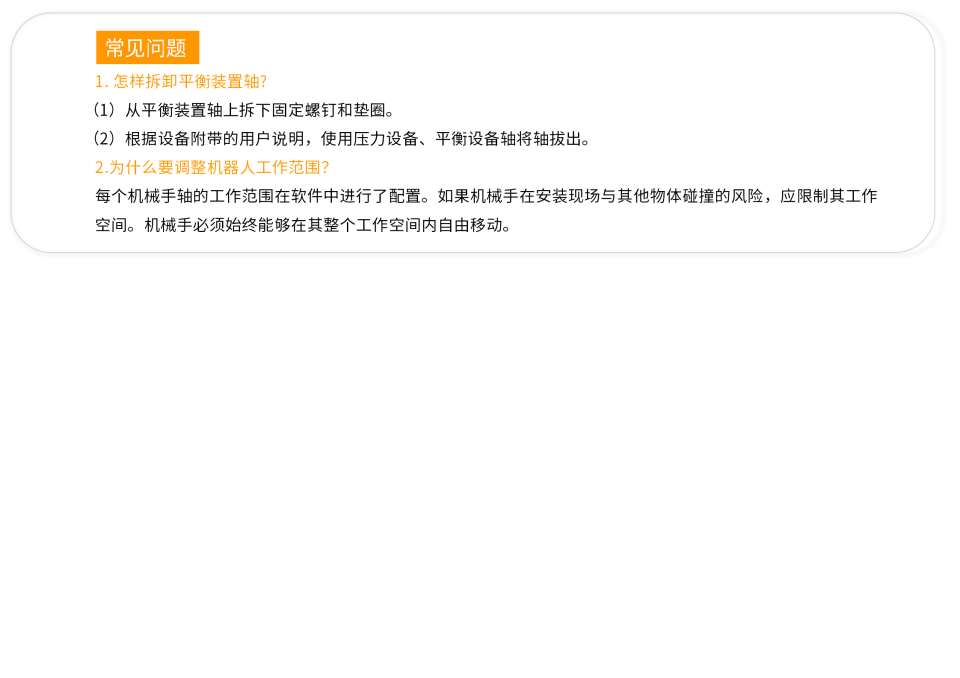Image resolution: width=960 pixels, height=678 pixels.
Task: Click the question mark after 平衡装置轴
Action: [x=263, y=81]
